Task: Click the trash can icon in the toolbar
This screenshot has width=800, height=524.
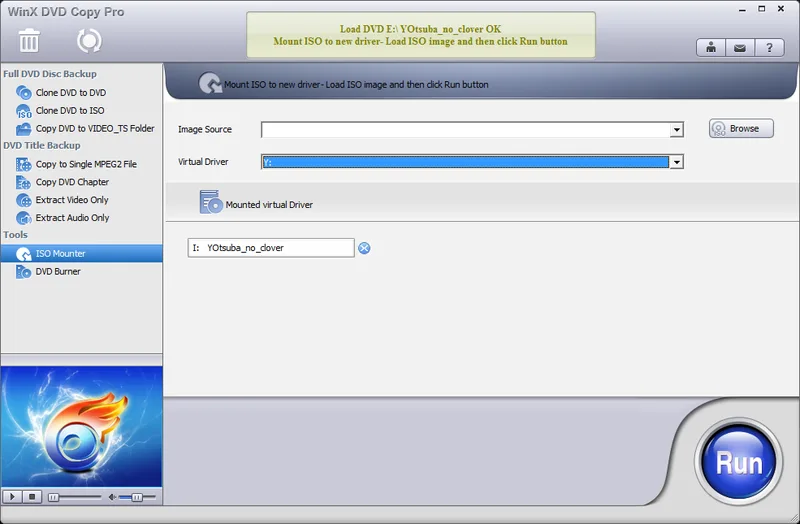Action: 30,40
